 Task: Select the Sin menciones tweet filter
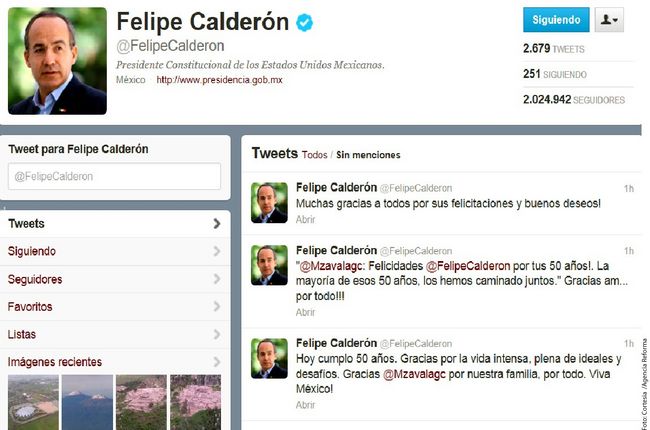click(x=368, y=155)
